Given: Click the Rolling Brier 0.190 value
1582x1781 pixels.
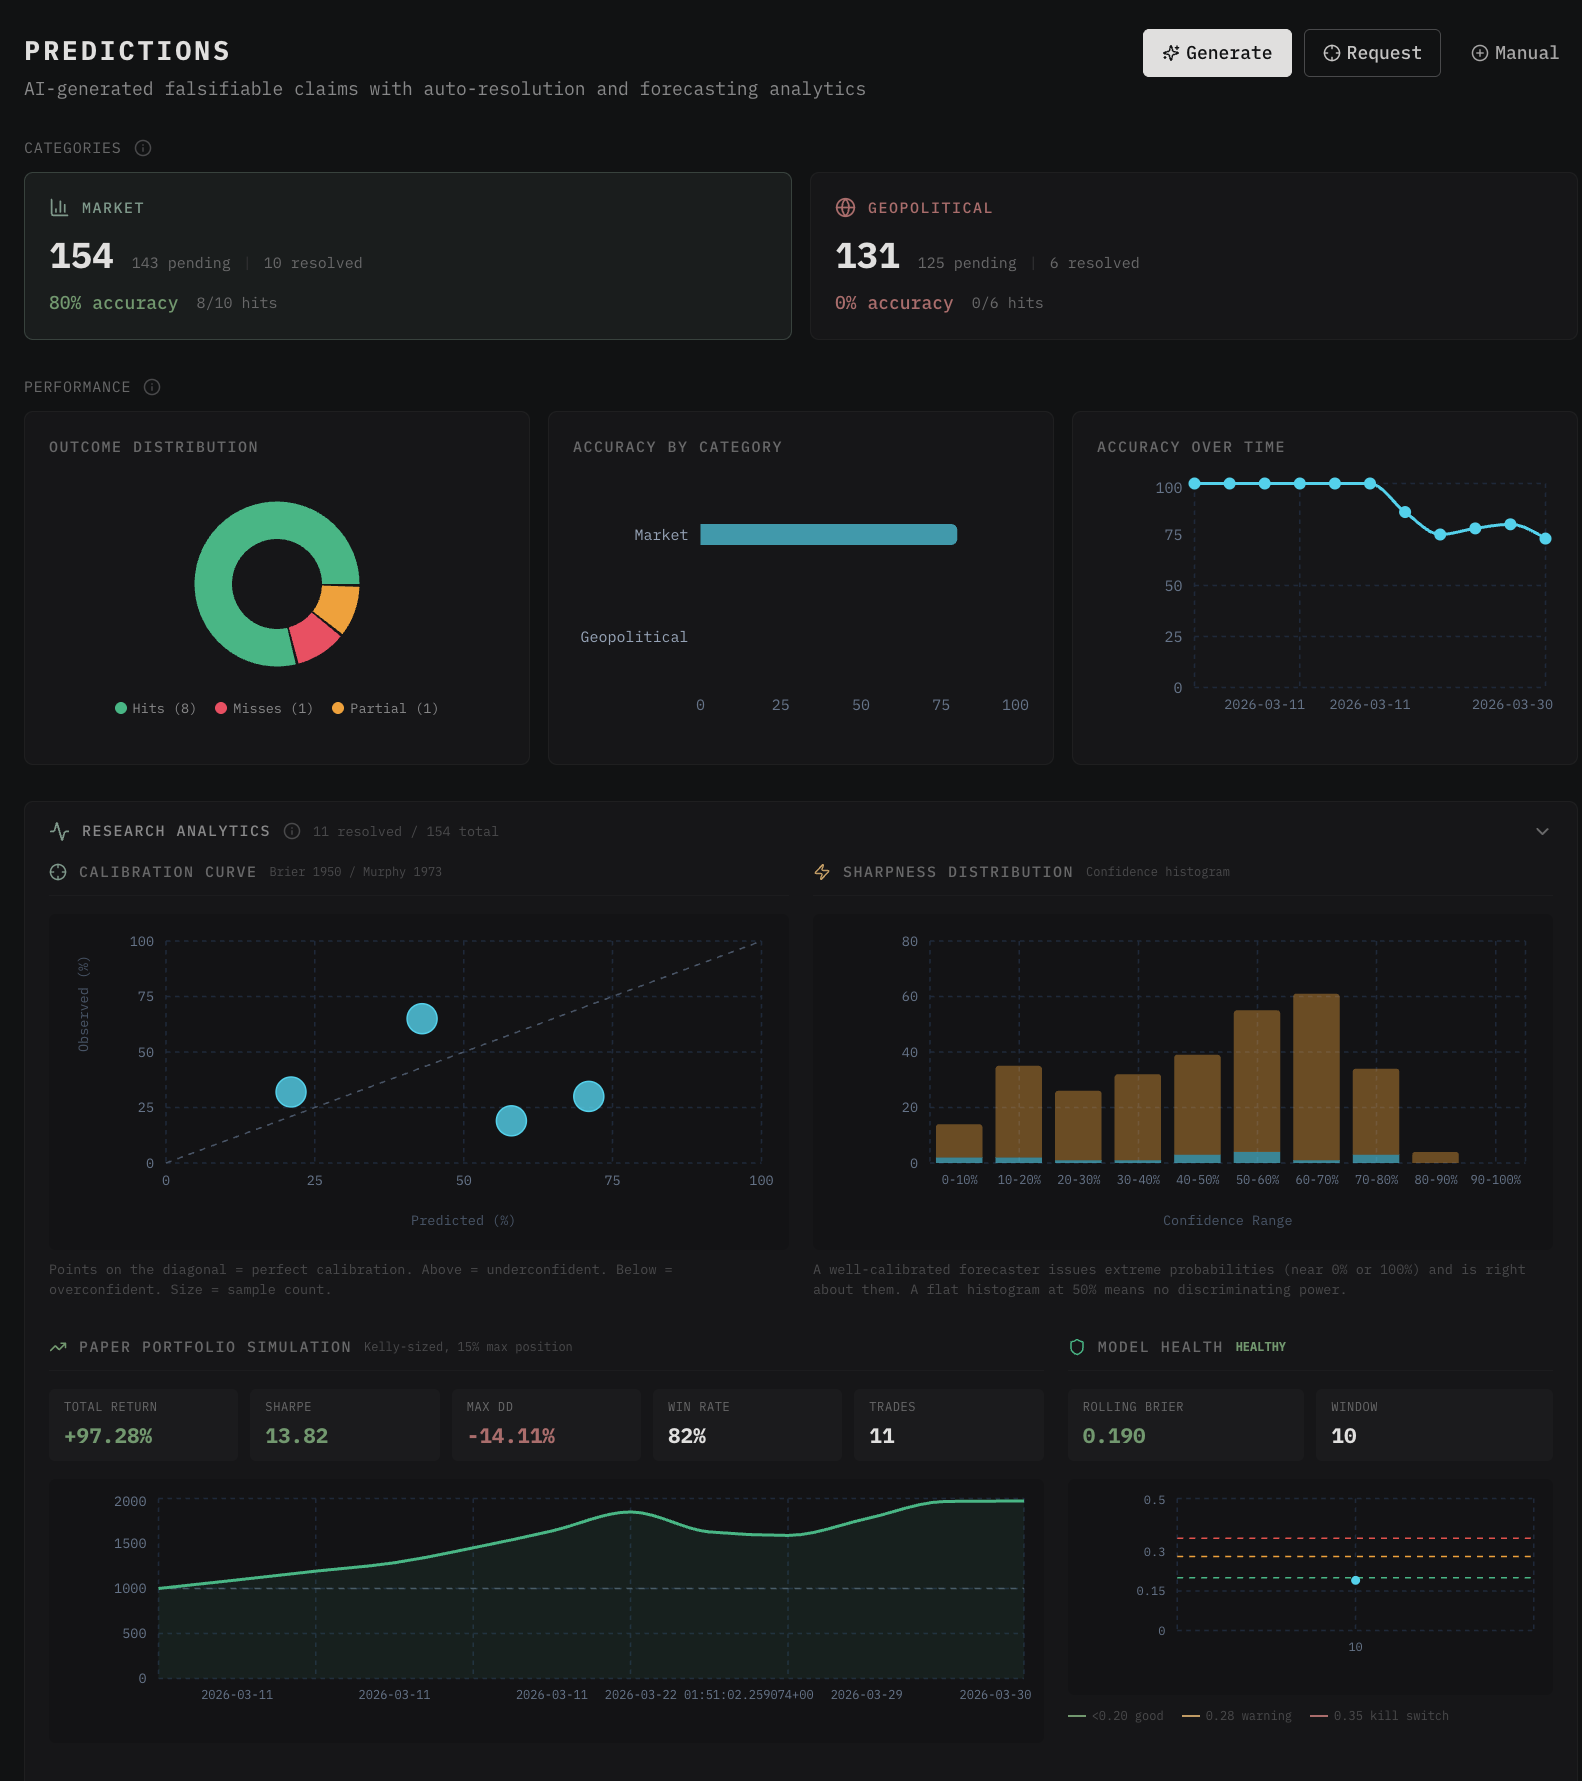Looking at the screenshot, I should coord(1114,1436).
